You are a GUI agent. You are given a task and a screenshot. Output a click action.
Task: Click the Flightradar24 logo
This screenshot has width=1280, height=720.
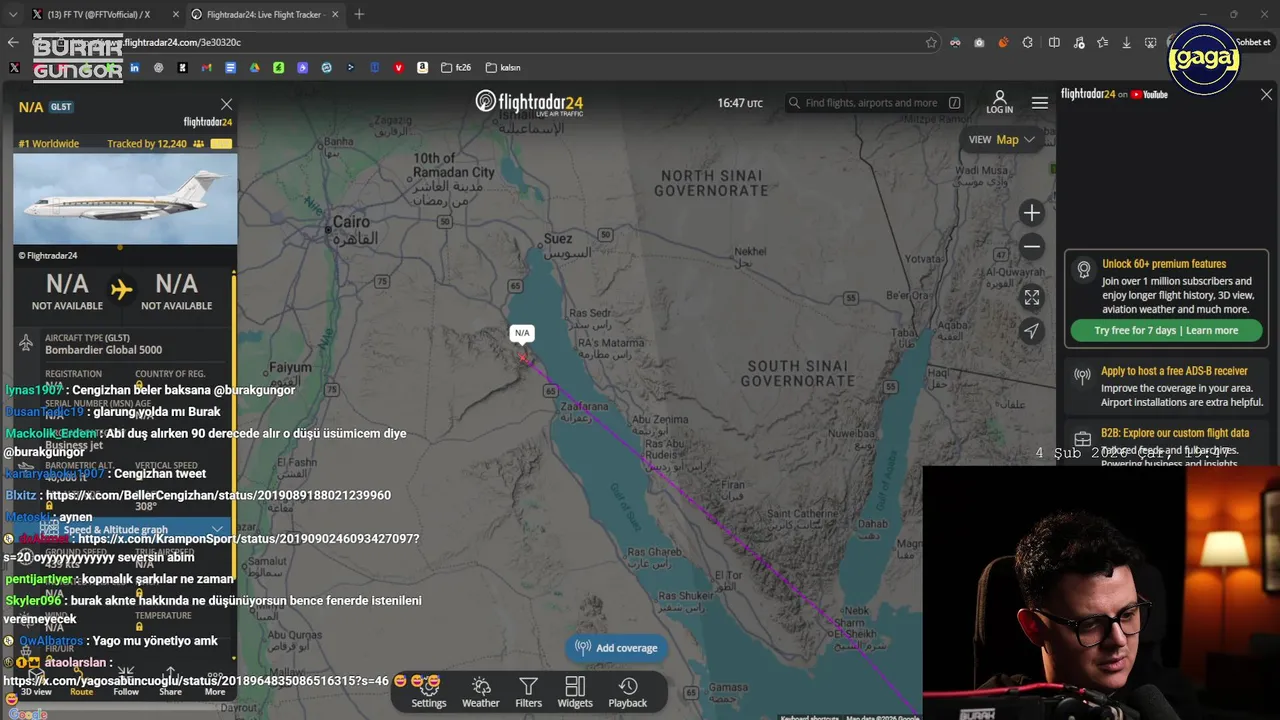[x=529, y=102]
